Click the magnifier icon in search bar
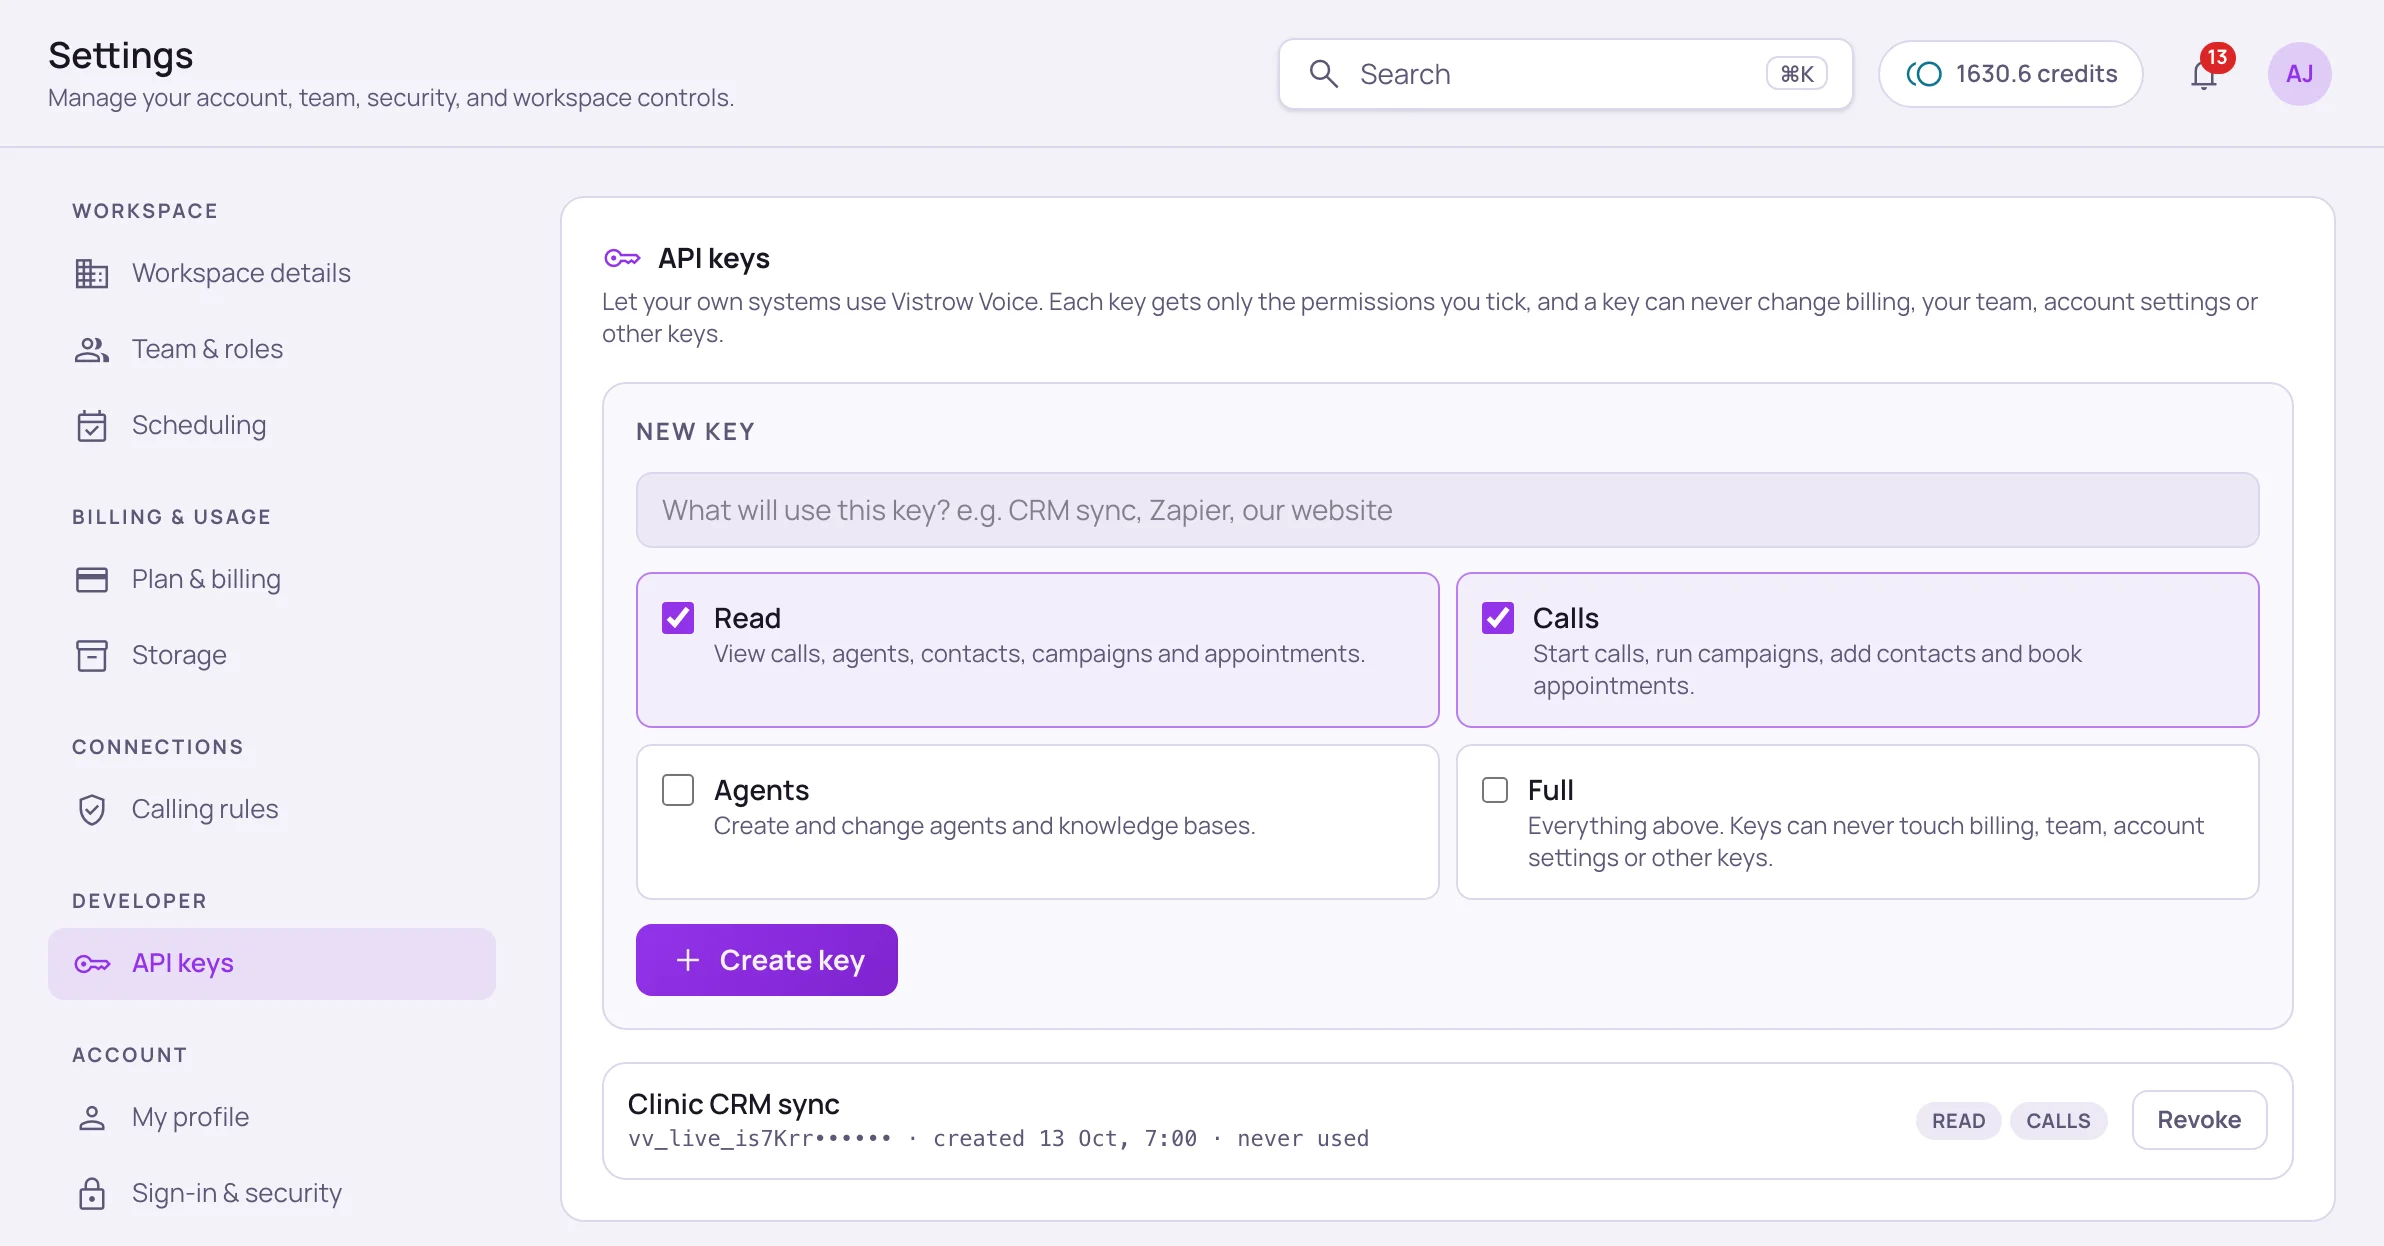 pyautogui.click(x=1323, y=74)
